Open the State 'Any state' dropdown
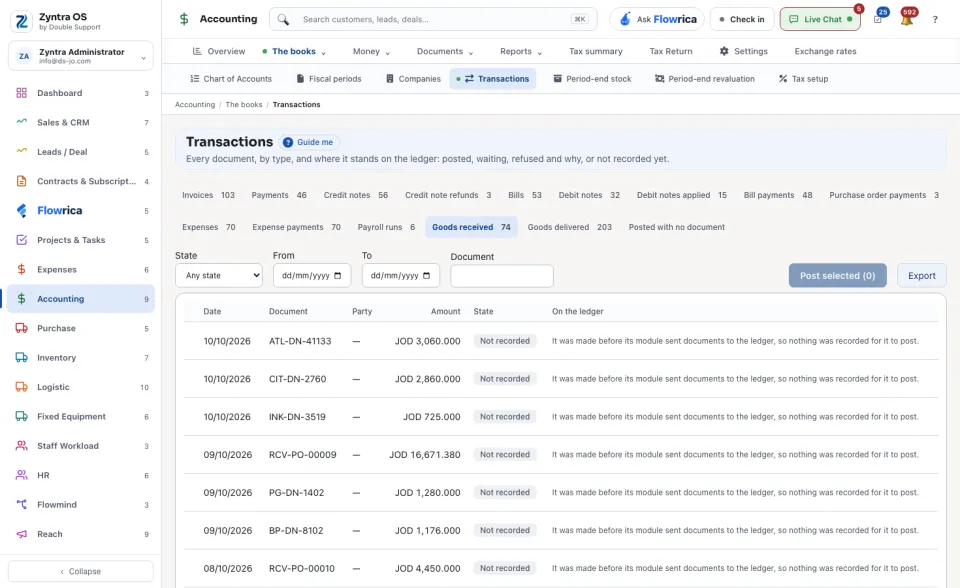The width and height of the screenshot is (960, 588). pyautogui.click(x=219, y=276)
